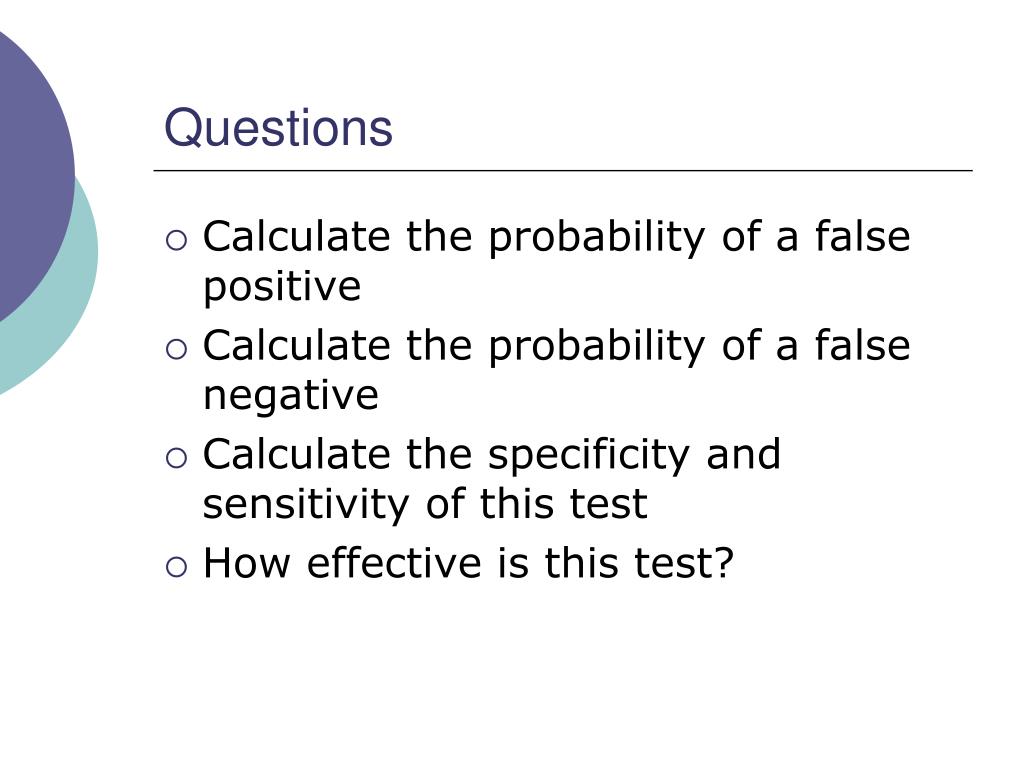The image size is (1024, 768).
Task: Click 'sensitivity of this test' line
Action: [425, 504]
